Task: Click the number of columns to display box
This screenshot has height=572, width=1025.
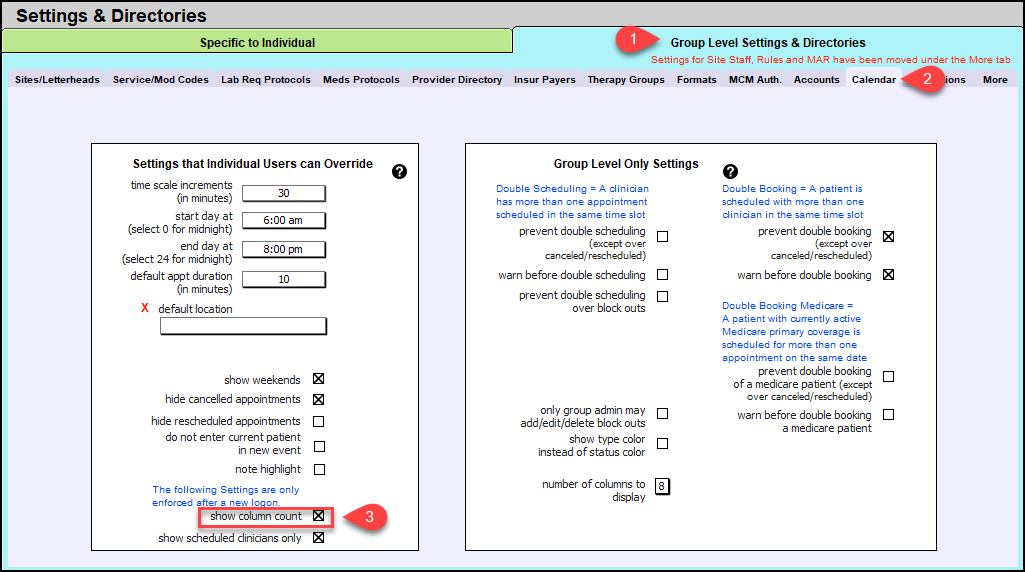Action: pyautogui.click(x=662, y=487)
